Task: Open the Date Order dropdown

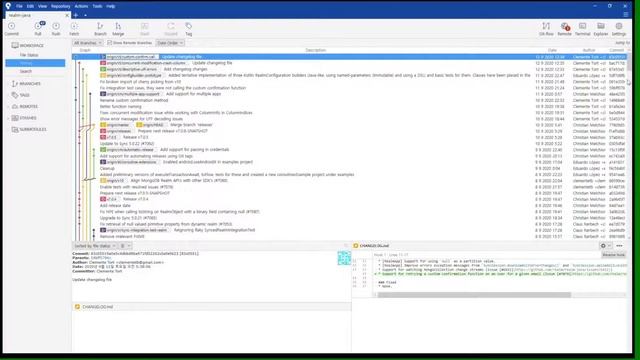Action: [x=170, y=42]
